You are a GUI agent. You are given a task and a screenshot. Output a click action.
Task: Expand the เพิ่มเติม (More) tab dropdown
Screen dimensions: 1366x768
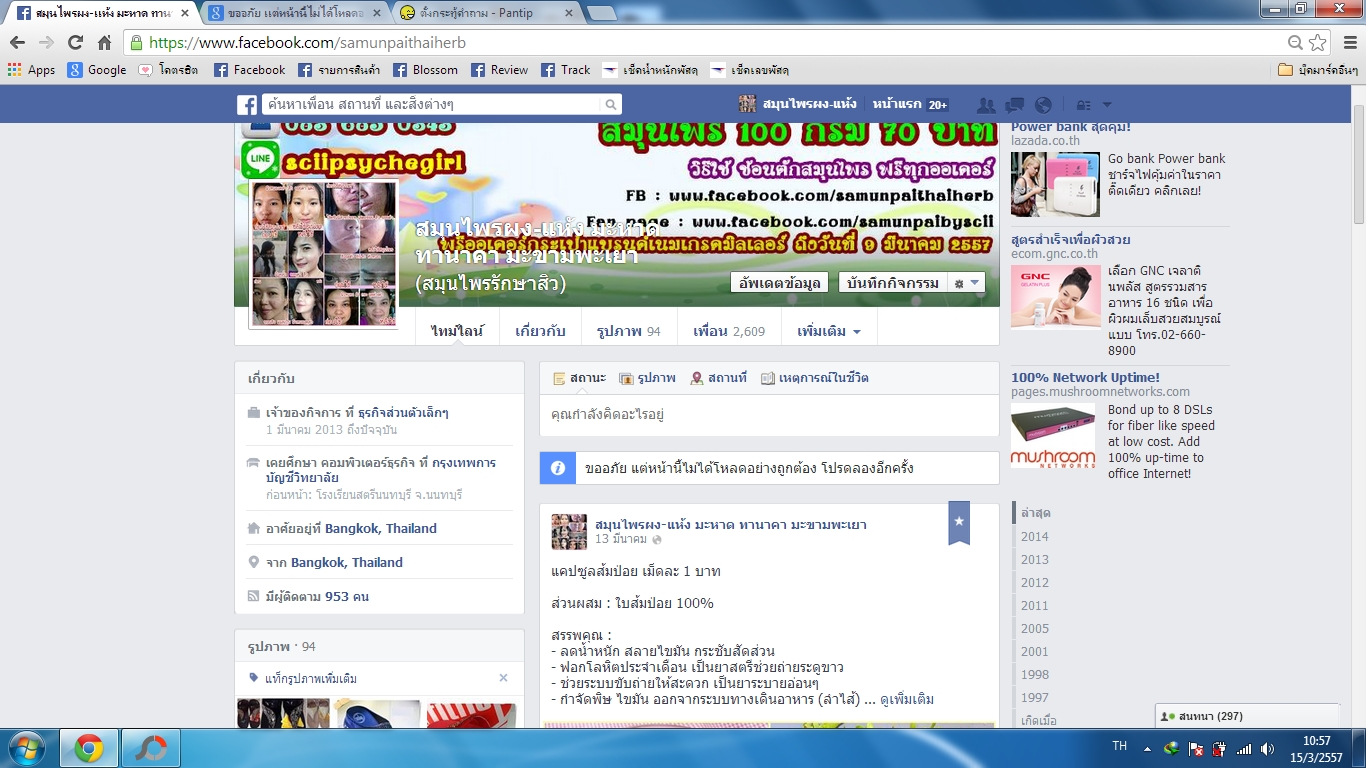[x=829, y=331]
